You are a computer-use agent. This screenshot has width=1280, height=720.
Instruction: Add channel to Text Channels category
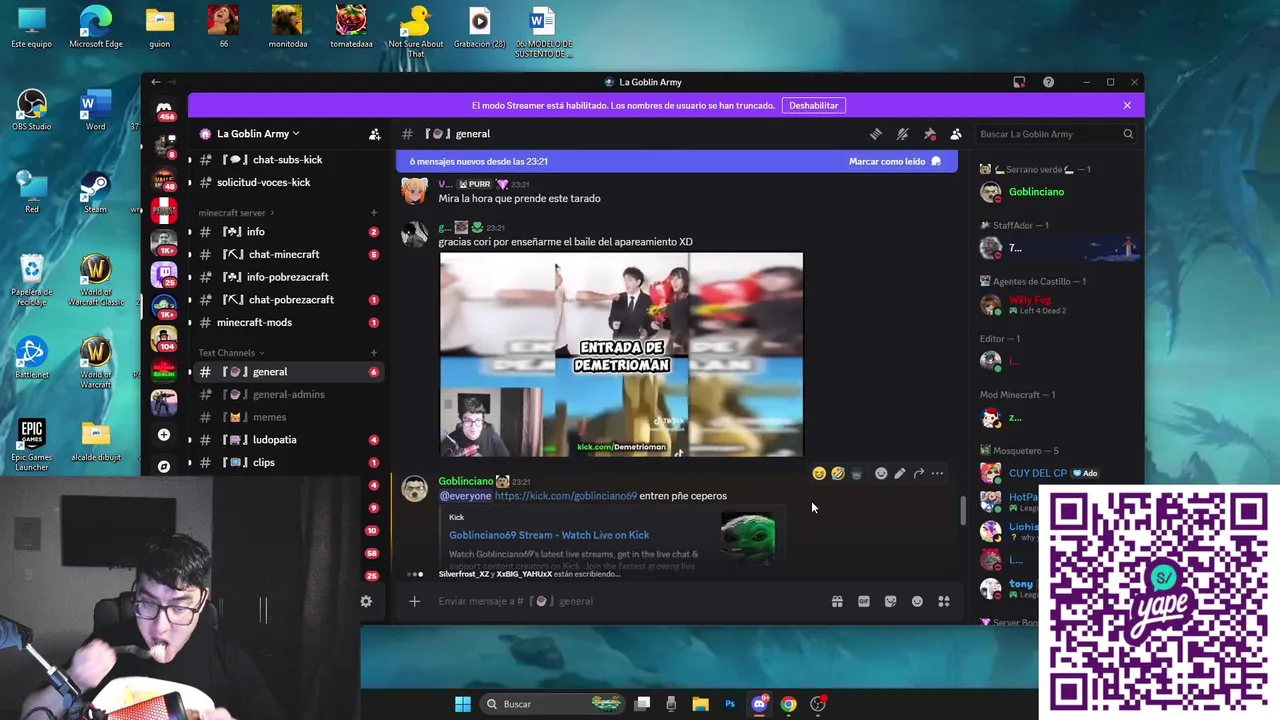(374, 353)
